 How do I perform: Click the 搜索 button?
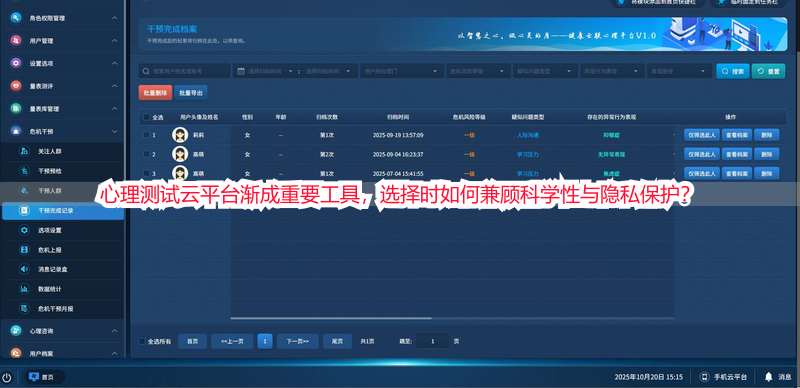pyautogui.click(x=733, y=71)
